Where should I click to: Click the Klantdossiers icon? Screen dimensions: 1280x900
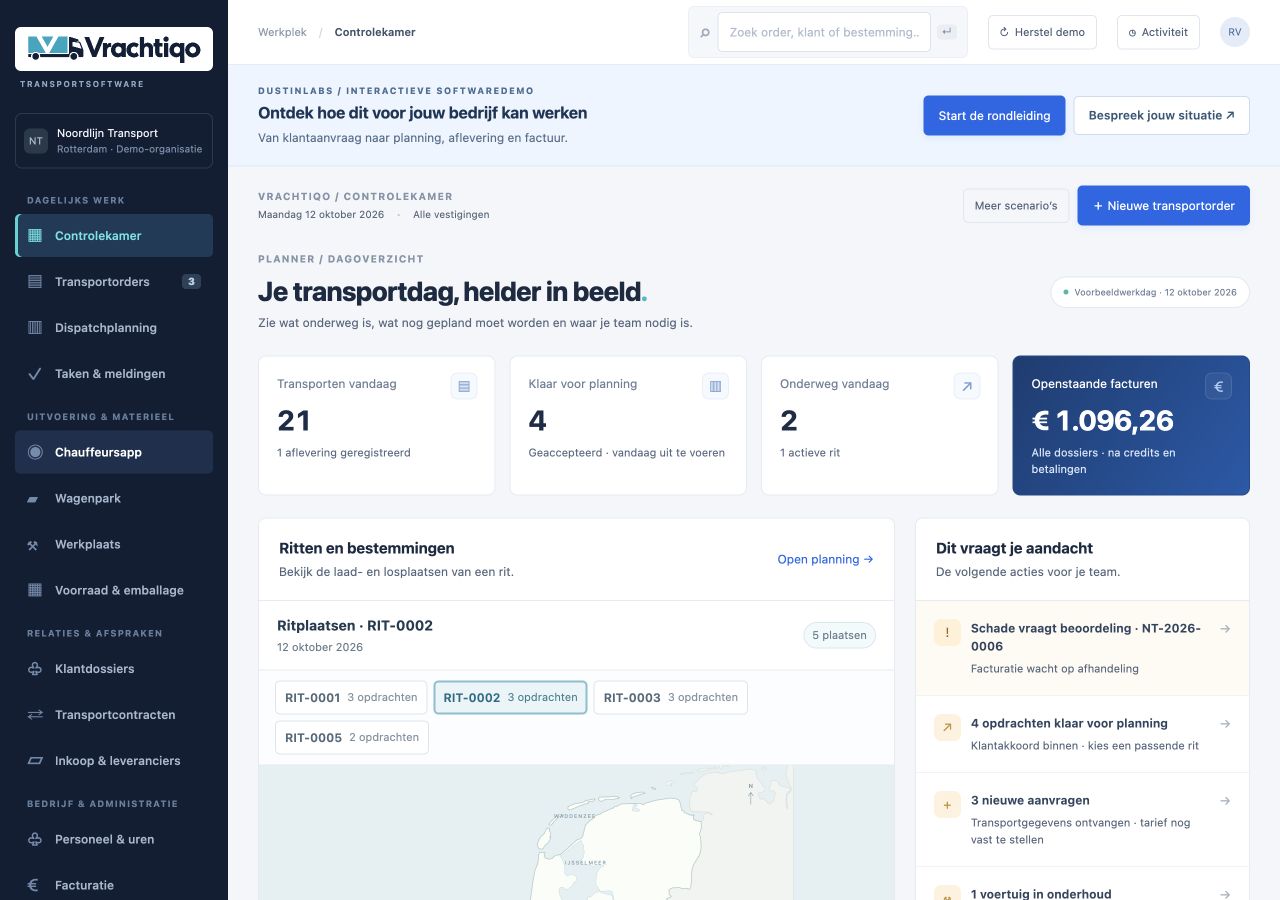pos(35,669)
